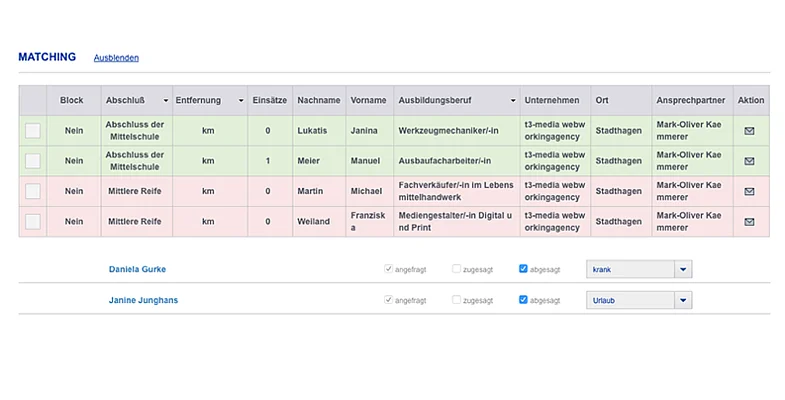Enable zugesagt for Janine Junghans
Image resolution: width=785 pixels, height=400 pixels.
457,299
